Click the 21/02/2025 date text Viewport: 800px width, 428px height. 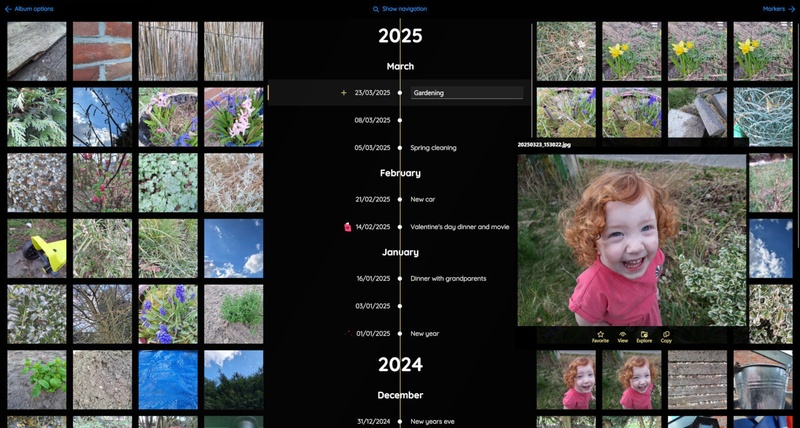pos(372,199)
